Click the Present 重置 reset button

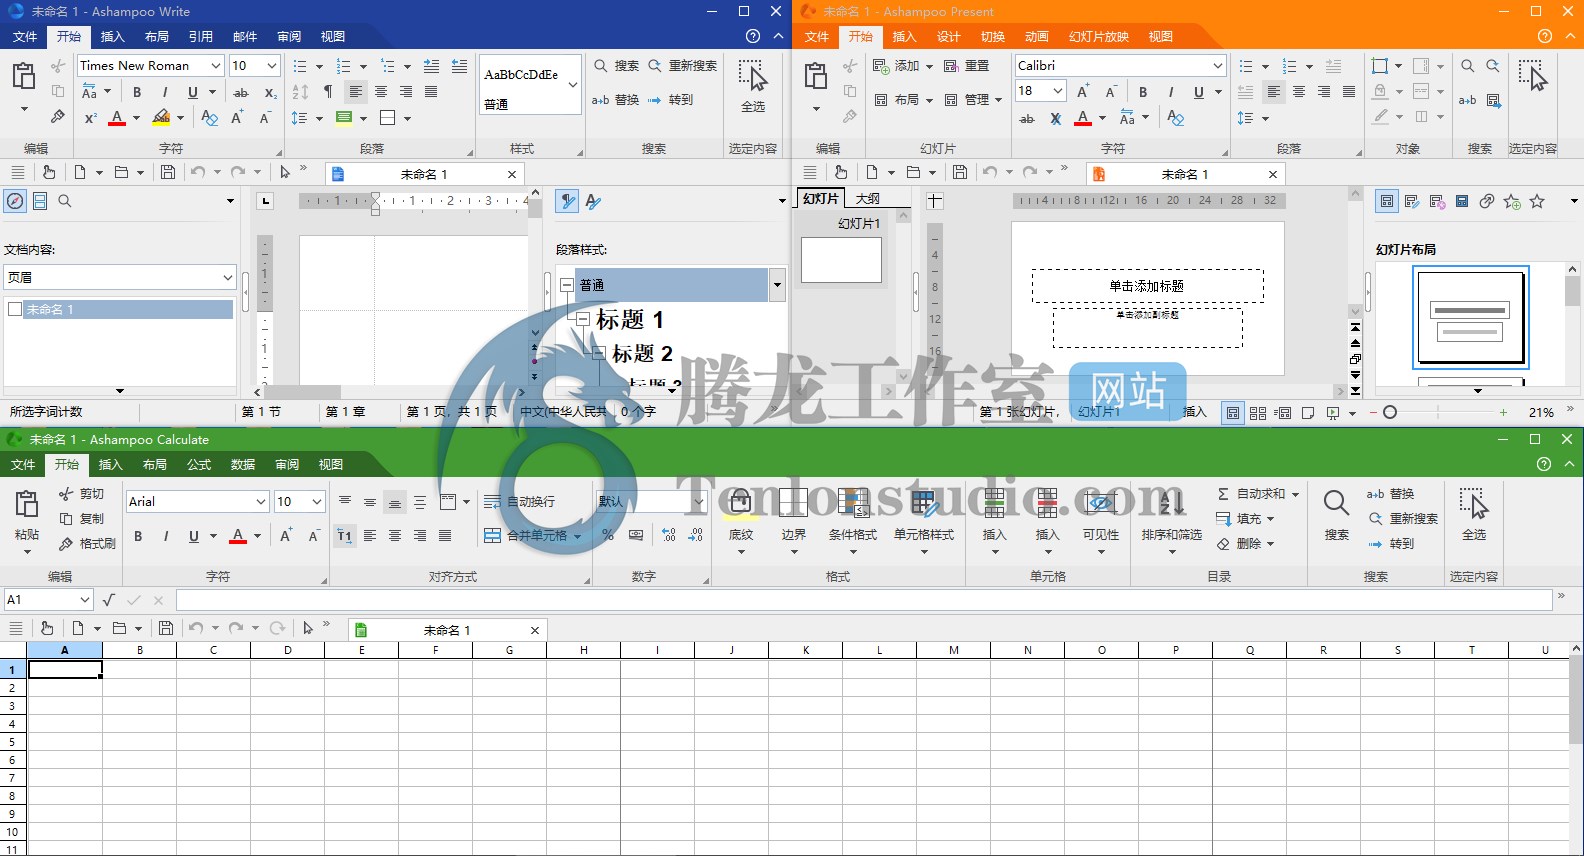click(x=966, y=66)
